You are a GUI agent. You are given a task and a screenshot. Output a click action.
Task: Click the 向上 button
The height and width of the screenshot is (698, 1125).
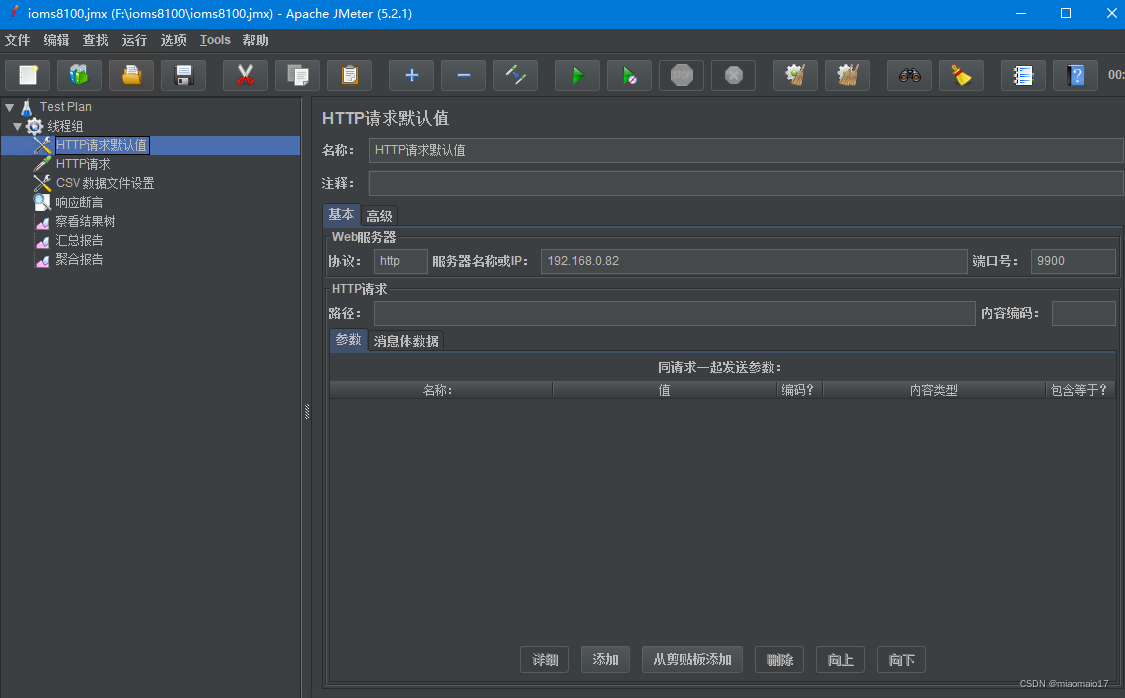(x=840, y=659)
